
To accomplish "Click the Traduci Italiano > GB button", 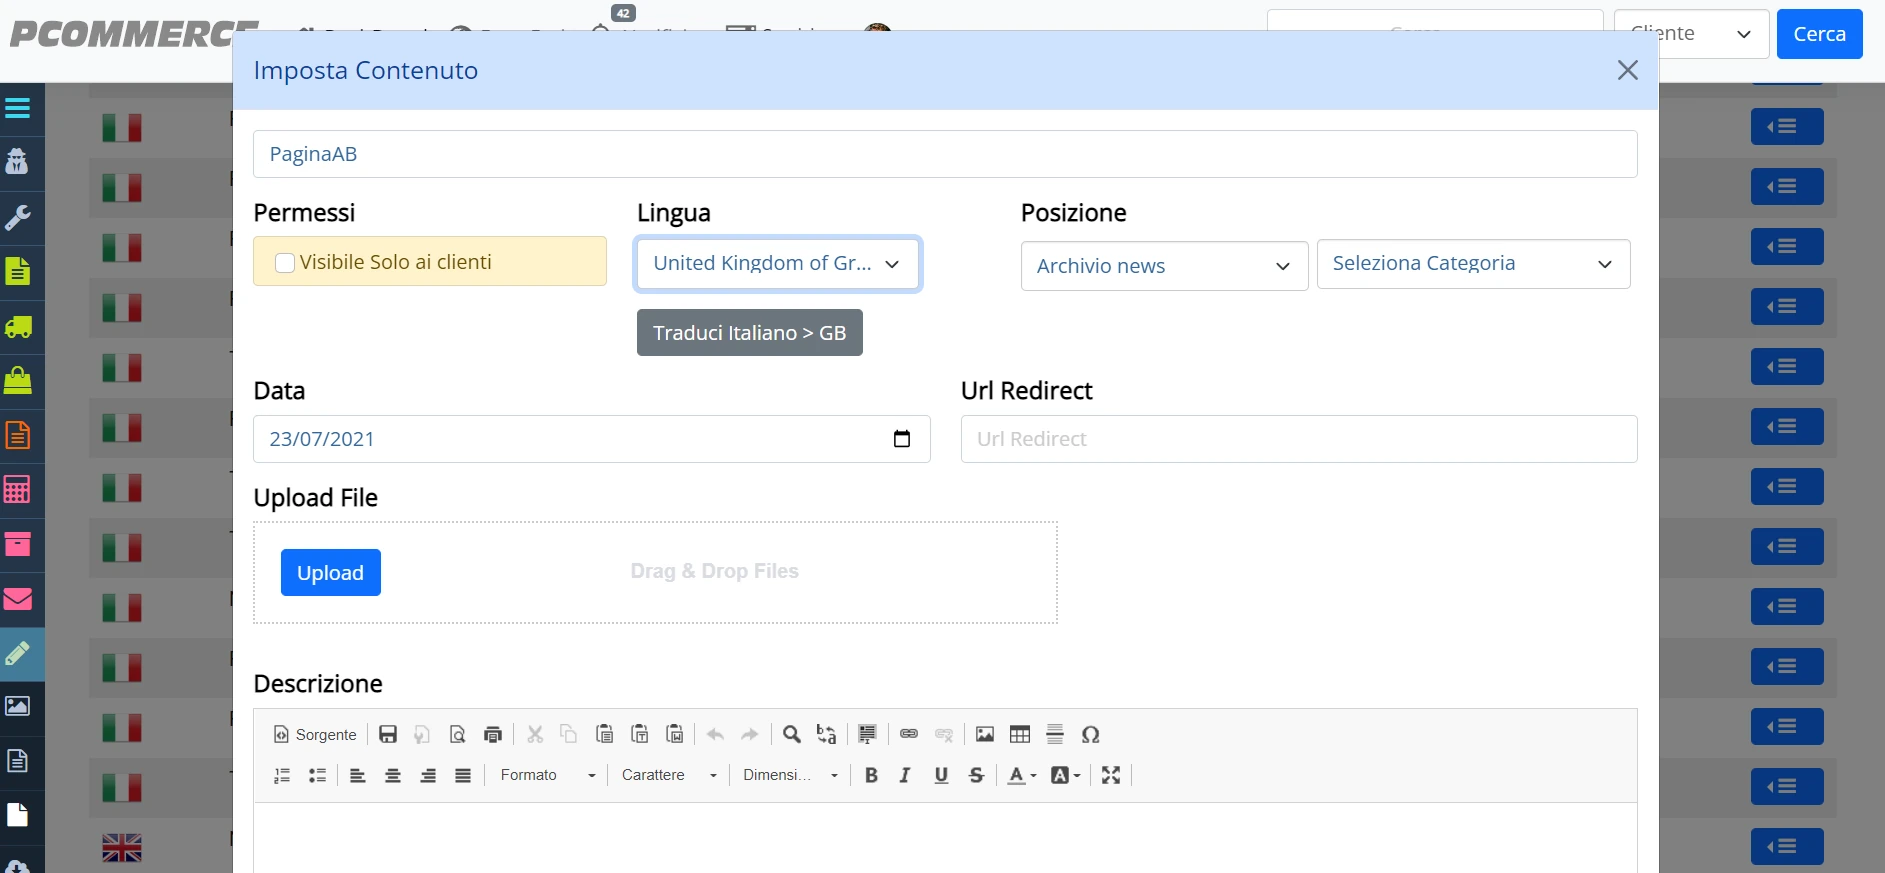I will pos(750,333).
